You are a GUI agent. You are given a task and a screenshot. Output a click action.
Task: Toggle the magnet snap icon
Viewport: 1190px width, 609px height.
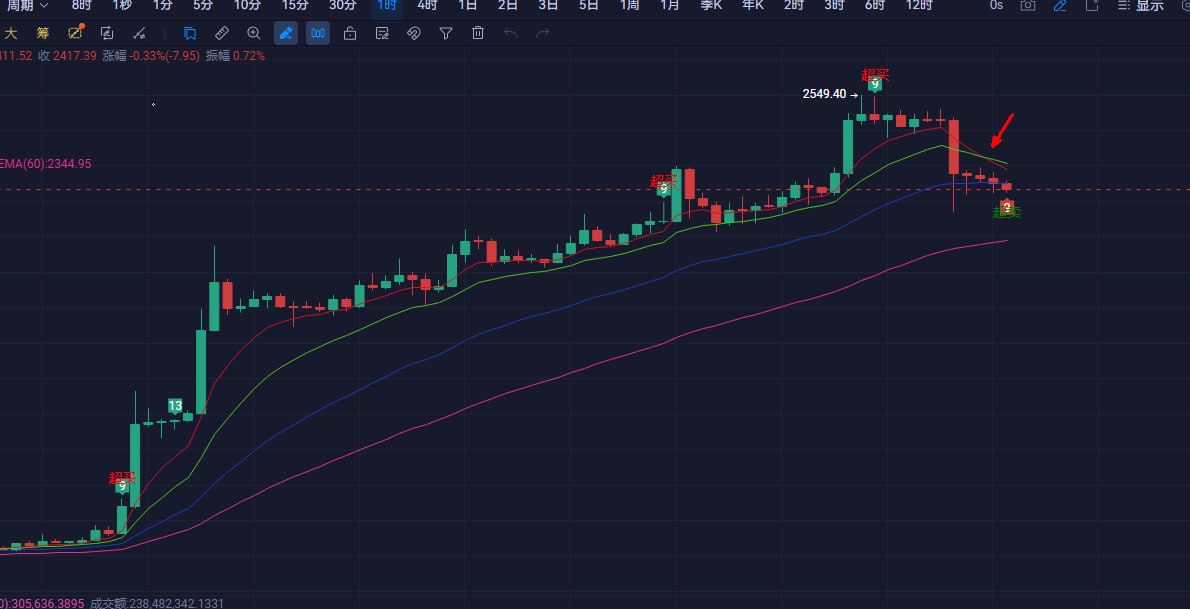(414, 33)
